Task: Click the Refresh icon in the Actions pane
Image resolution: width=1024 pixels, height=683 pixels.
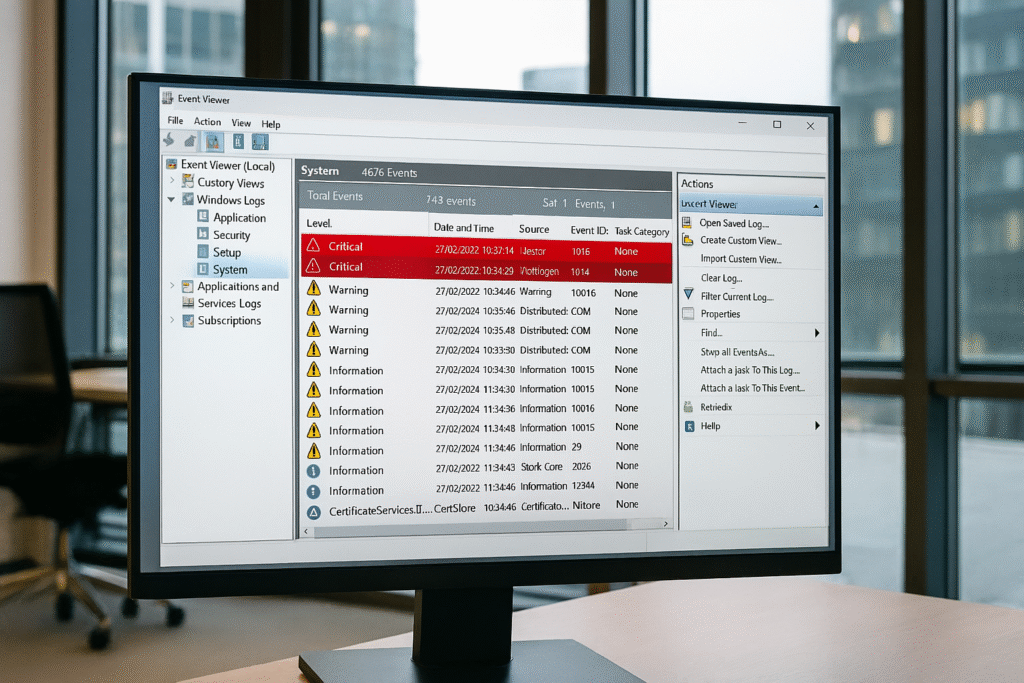Action: point(688,406)
